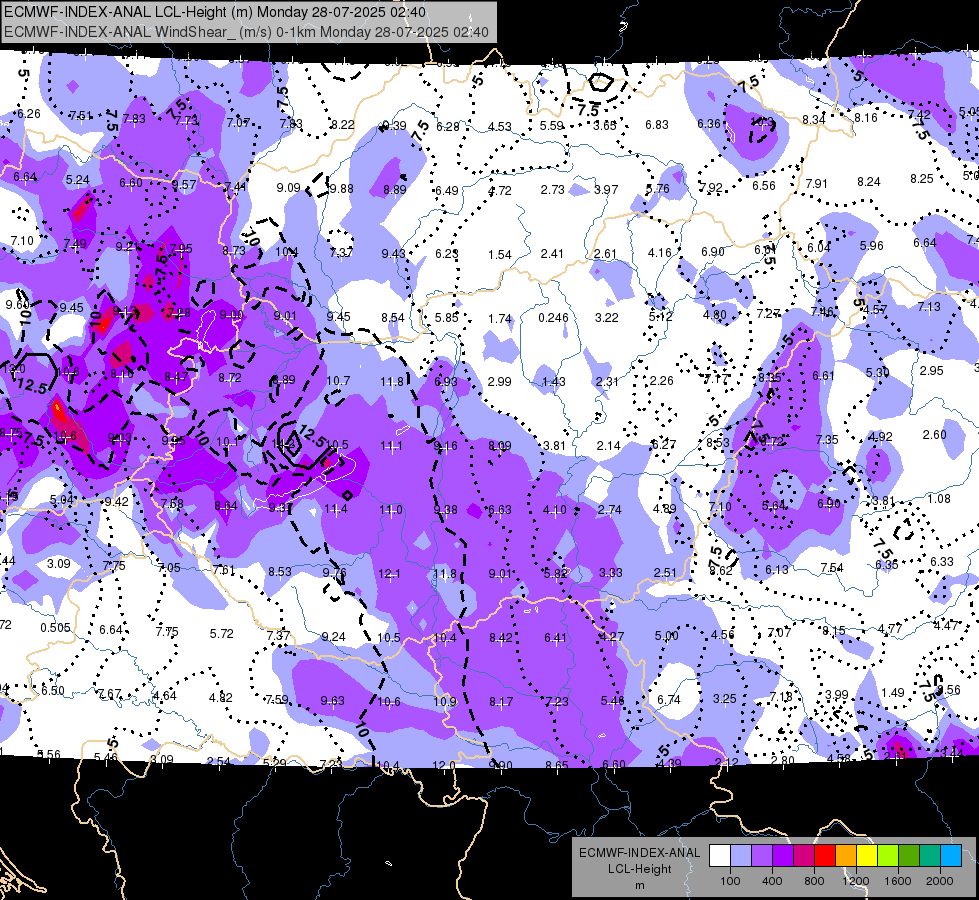Screen dimensions: 979x900
Task: Click the grid value 5.24
Action: (x=77, y=179)
